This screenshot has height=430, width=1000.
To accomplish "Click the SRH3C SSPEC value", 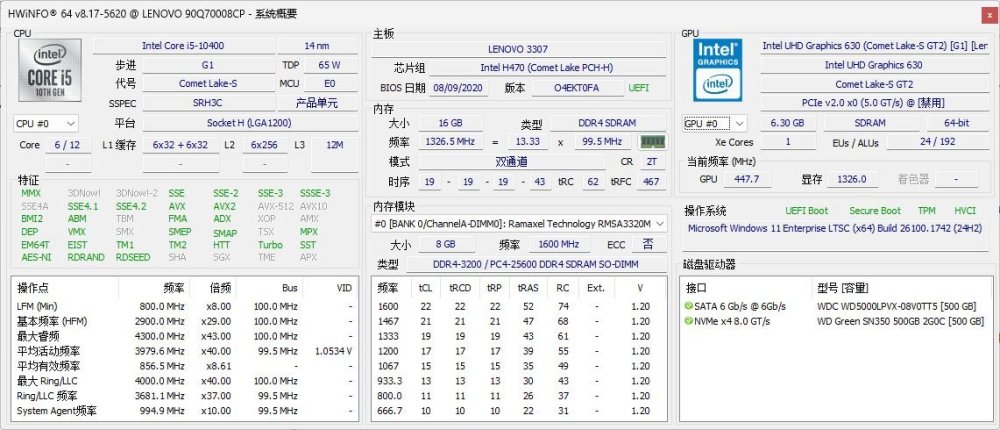I will click(x=208, y=103).
